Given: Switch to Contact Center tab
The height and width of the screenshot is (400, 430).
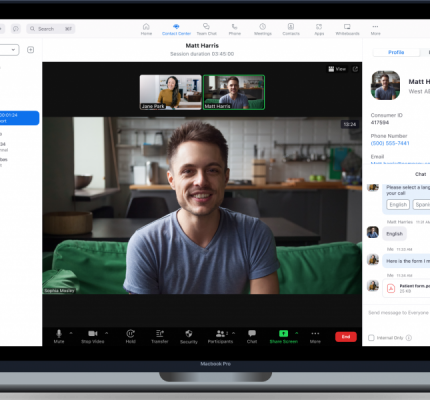Looking at the screenshot, I should pos(176,29).
